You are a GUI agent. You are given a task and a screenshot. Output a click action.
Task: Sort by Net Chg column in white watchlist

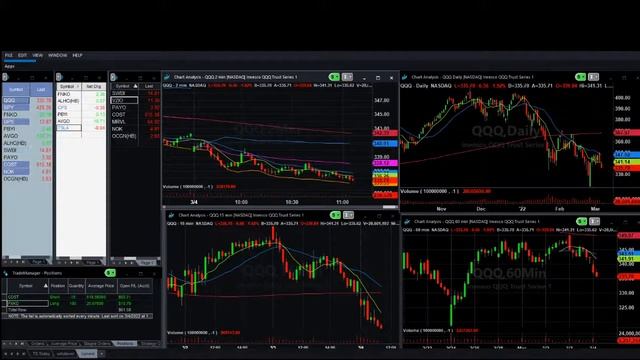[93, 87]
